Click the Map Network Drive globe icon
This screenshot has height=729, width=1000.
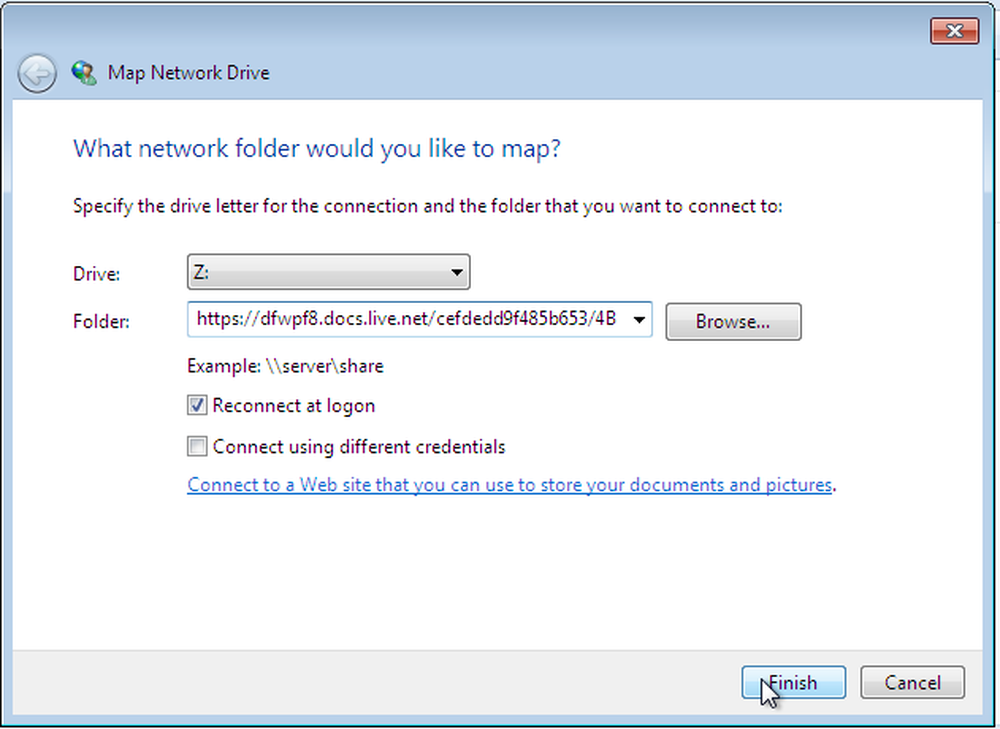coord(84,73)
